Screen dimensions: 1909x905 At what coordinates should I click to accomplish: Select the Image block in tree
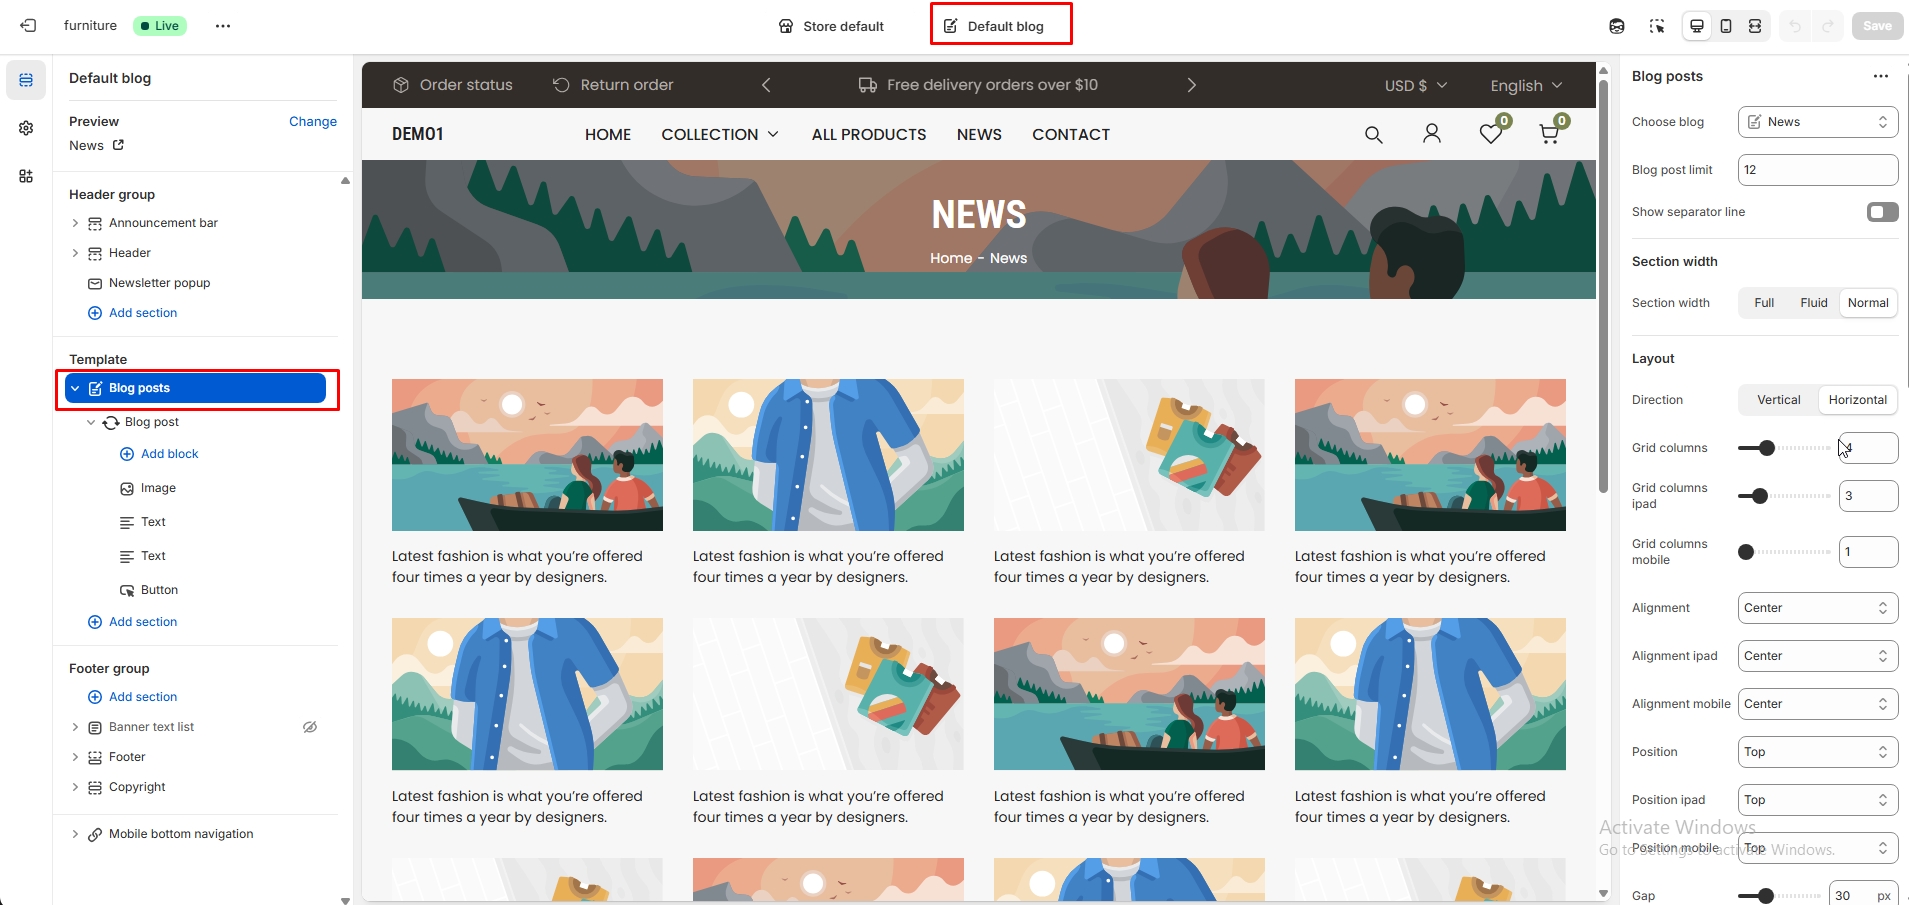pyautogui.click(x=158, y=488)
